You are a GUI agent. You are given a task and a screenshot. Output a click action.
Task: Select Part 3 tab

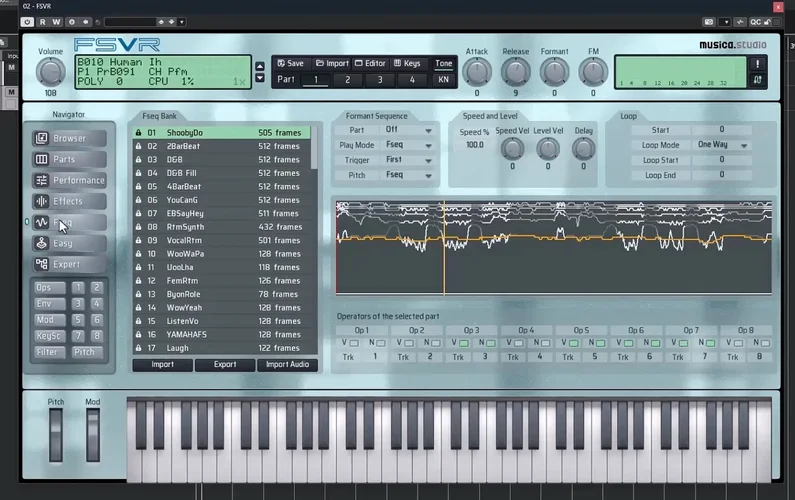380,80
